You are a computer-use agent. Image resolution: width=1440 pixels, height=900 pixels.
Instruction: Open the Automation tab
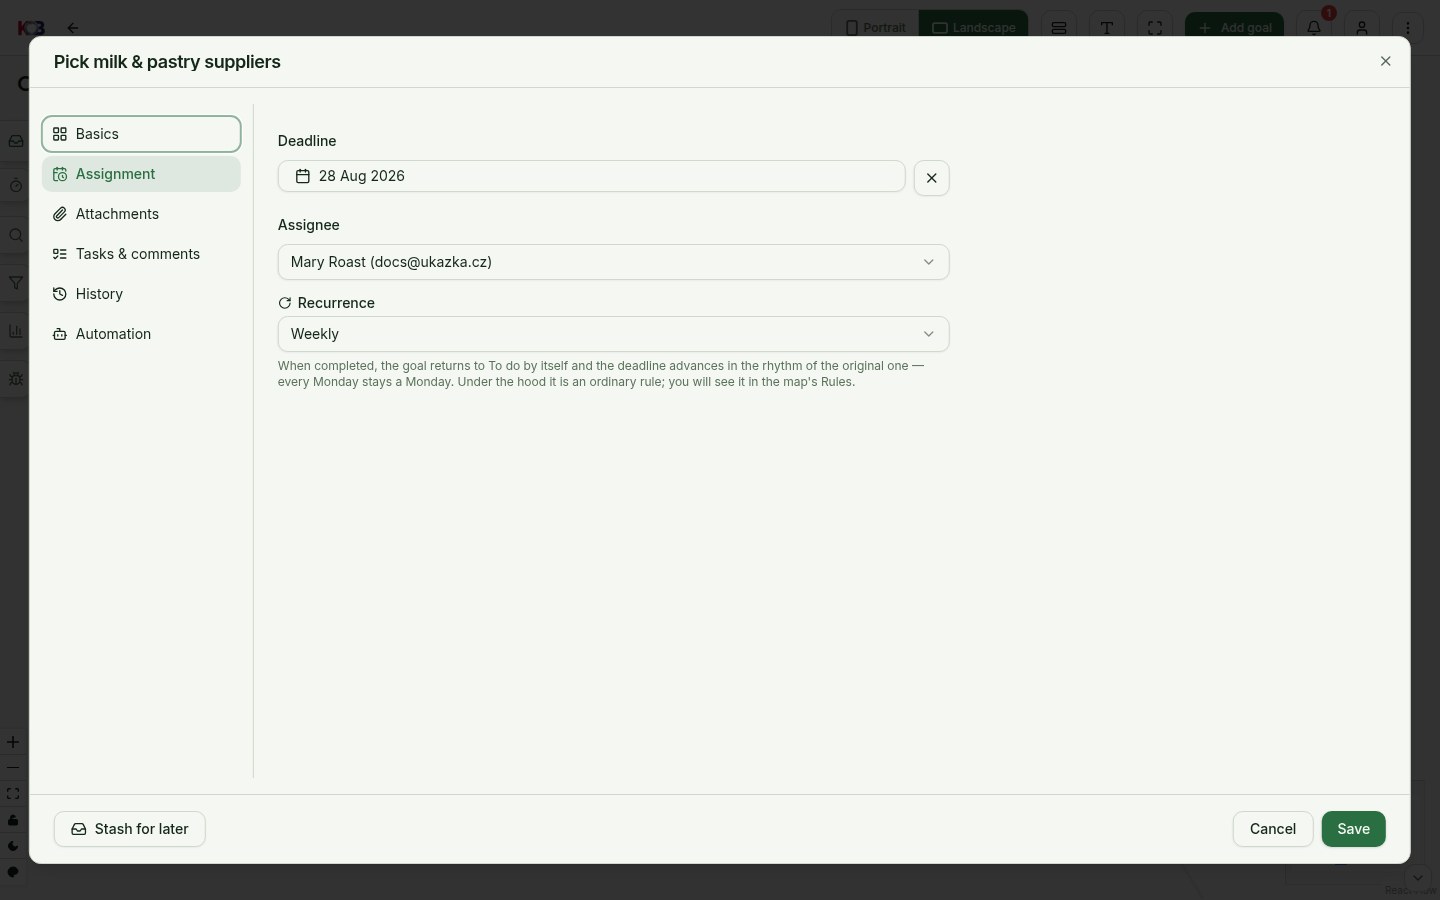point(141,334)
